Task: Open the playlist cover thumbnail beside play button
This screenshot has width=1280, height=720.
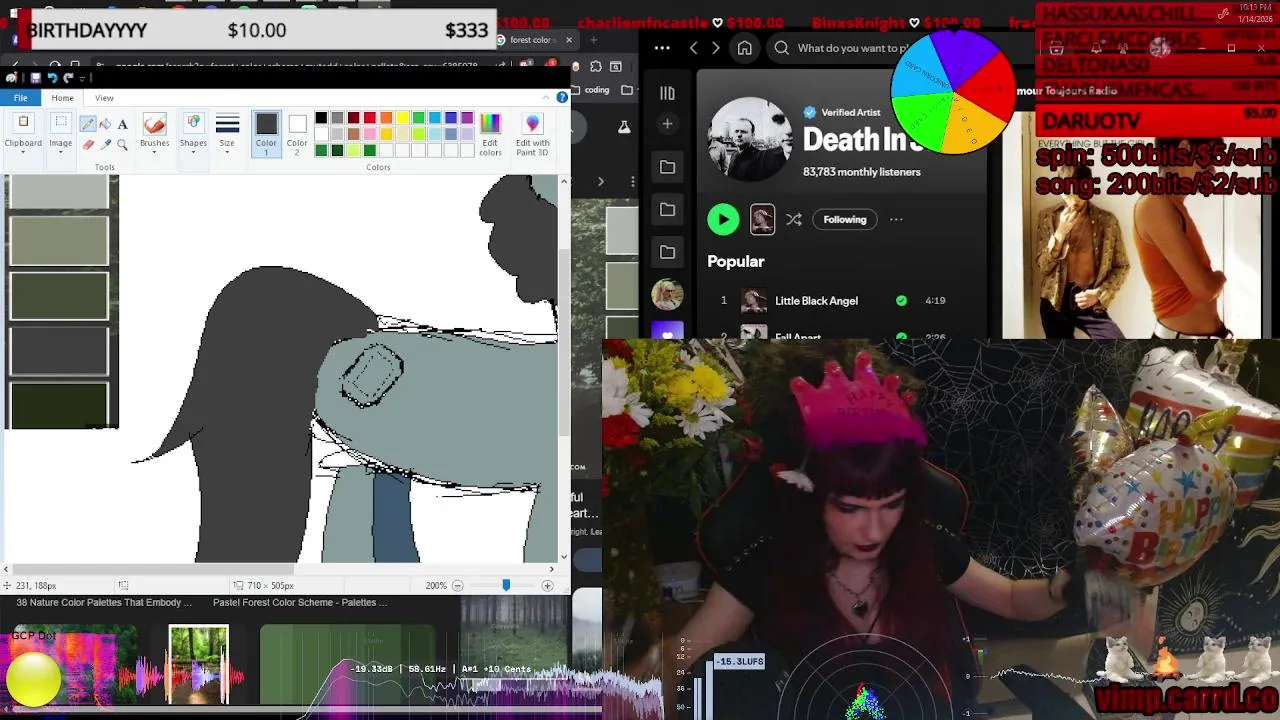Action: coord(762,219)
